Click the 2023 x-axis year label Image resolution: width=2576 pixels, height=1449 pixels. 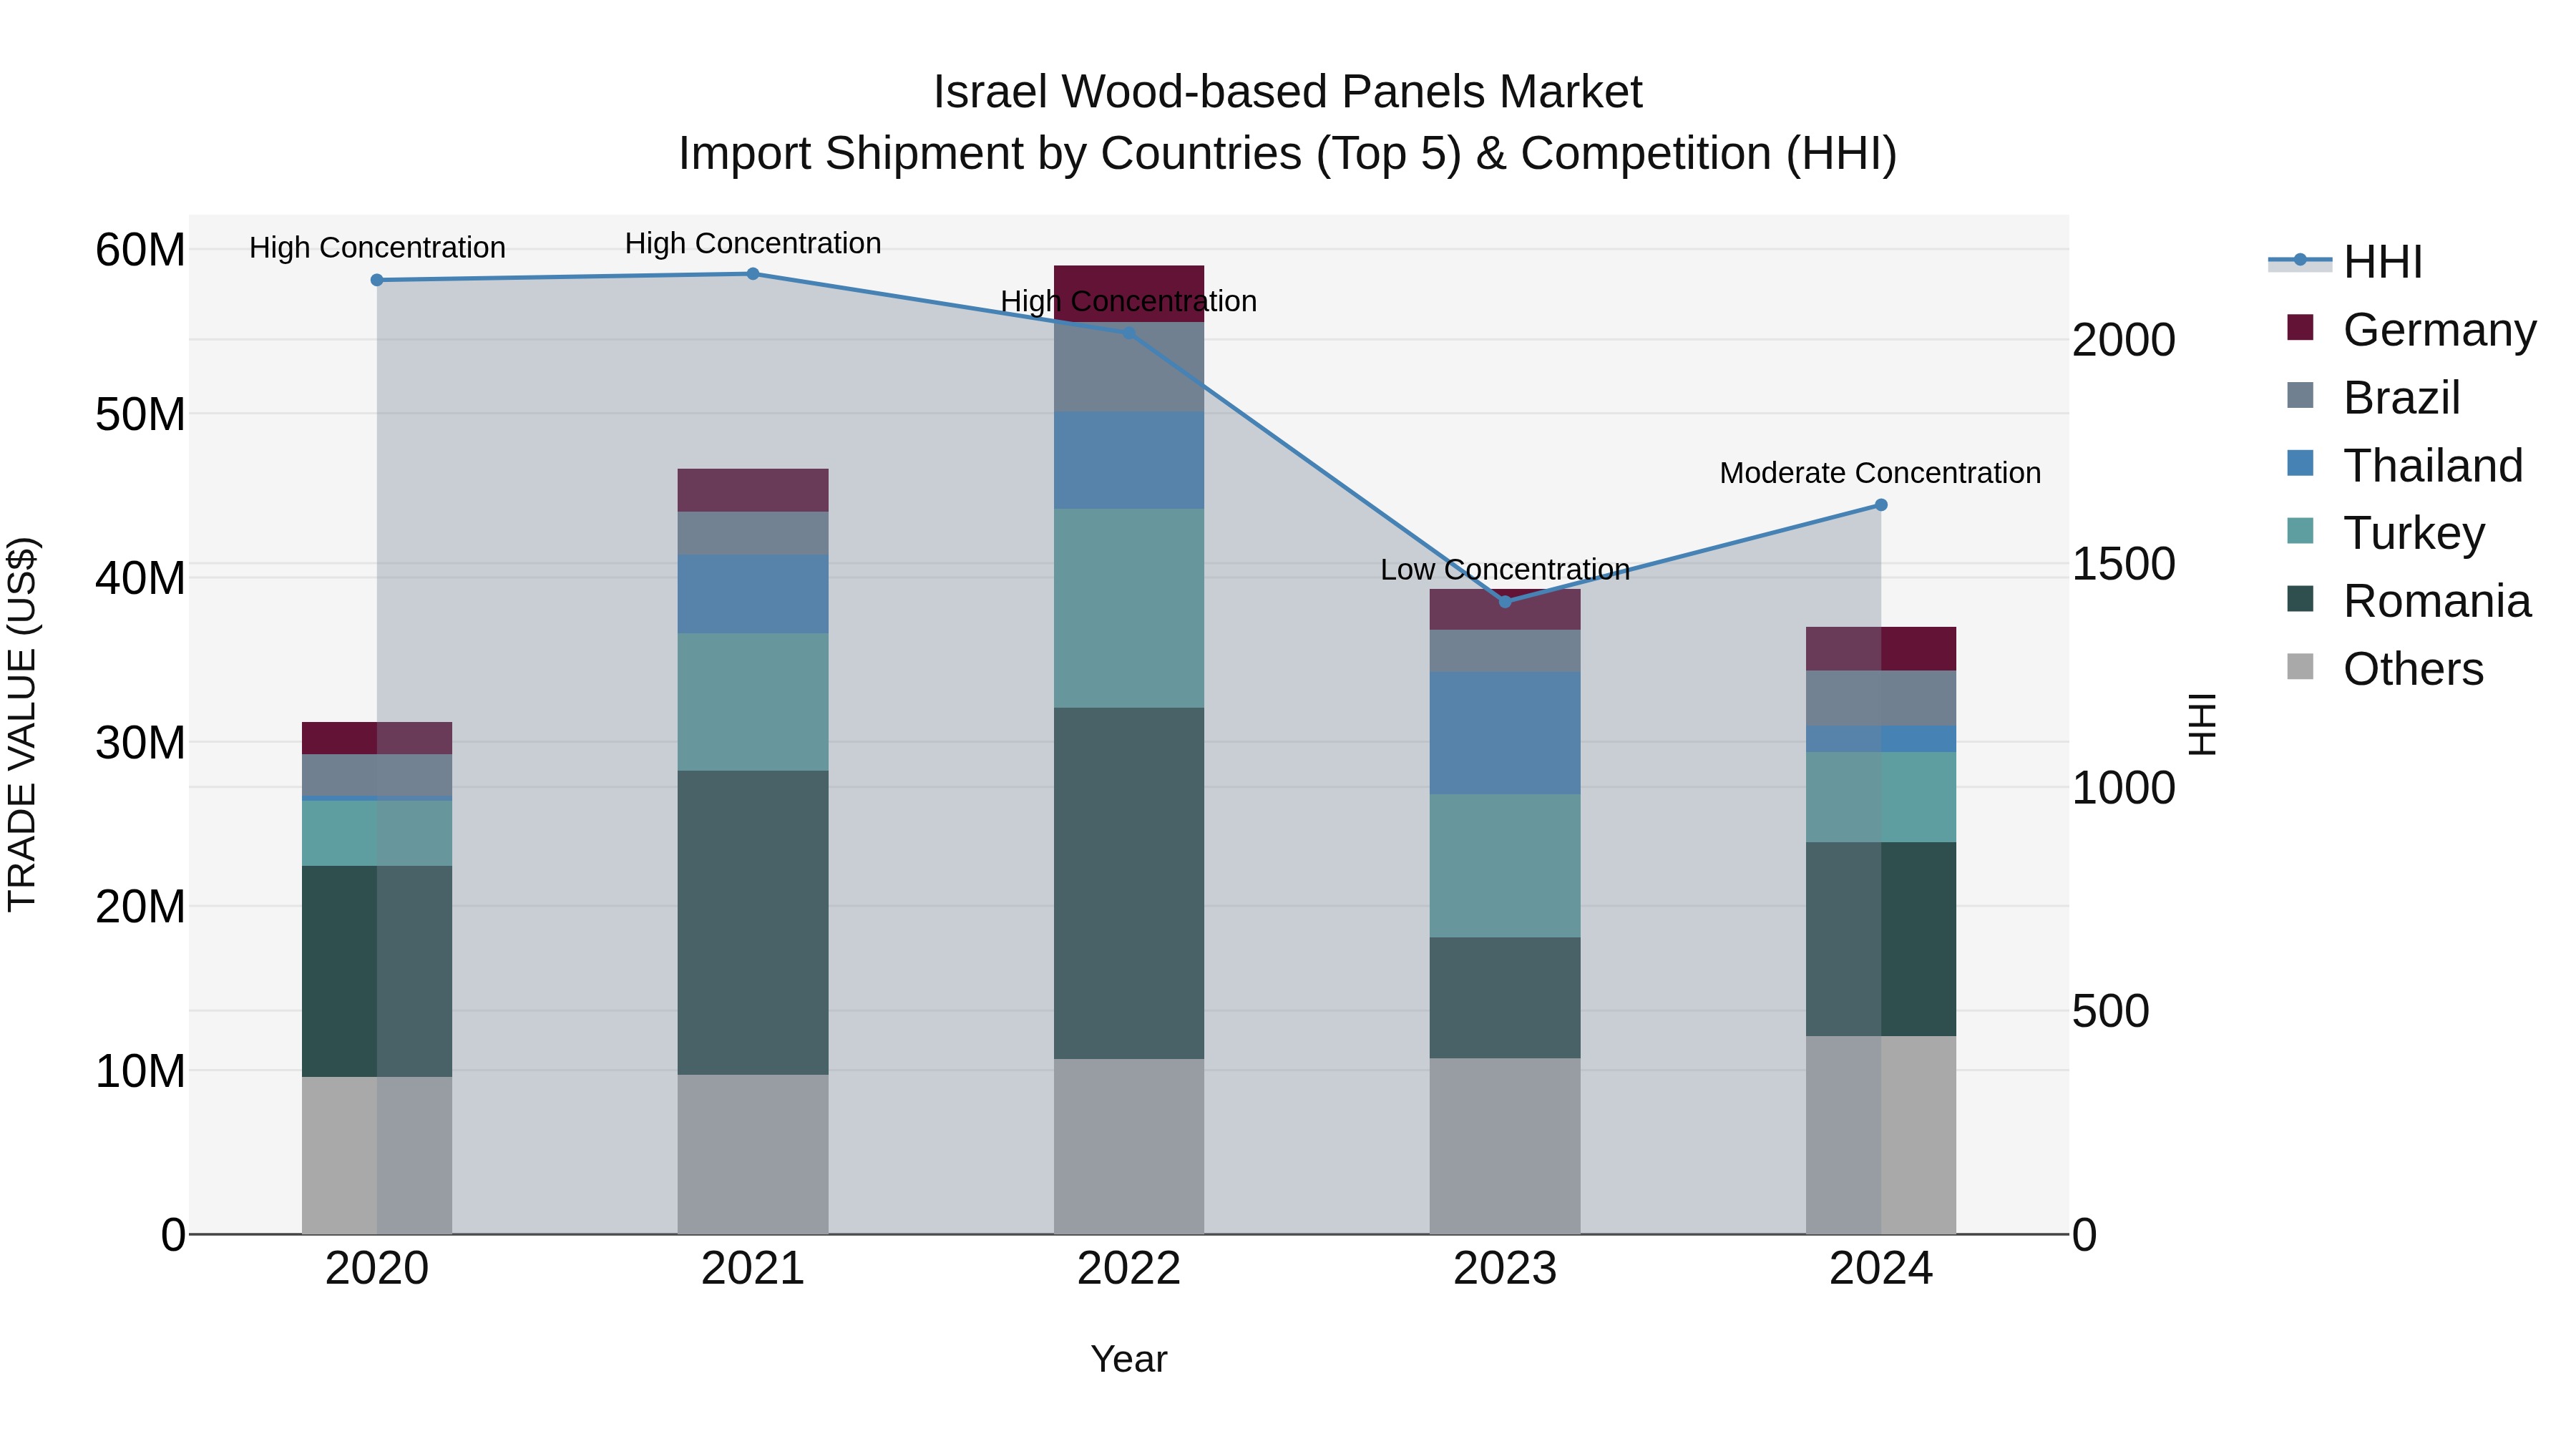coord(1505,1269)
